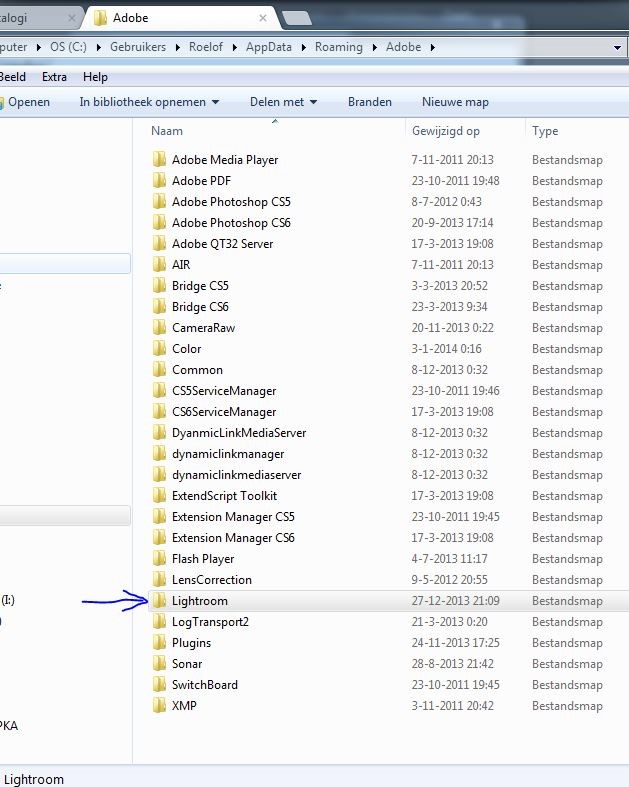The image size is (629, 787).
Task: Click the date '27-12-2013 21:09' of Lightroom
Action: 455,601
